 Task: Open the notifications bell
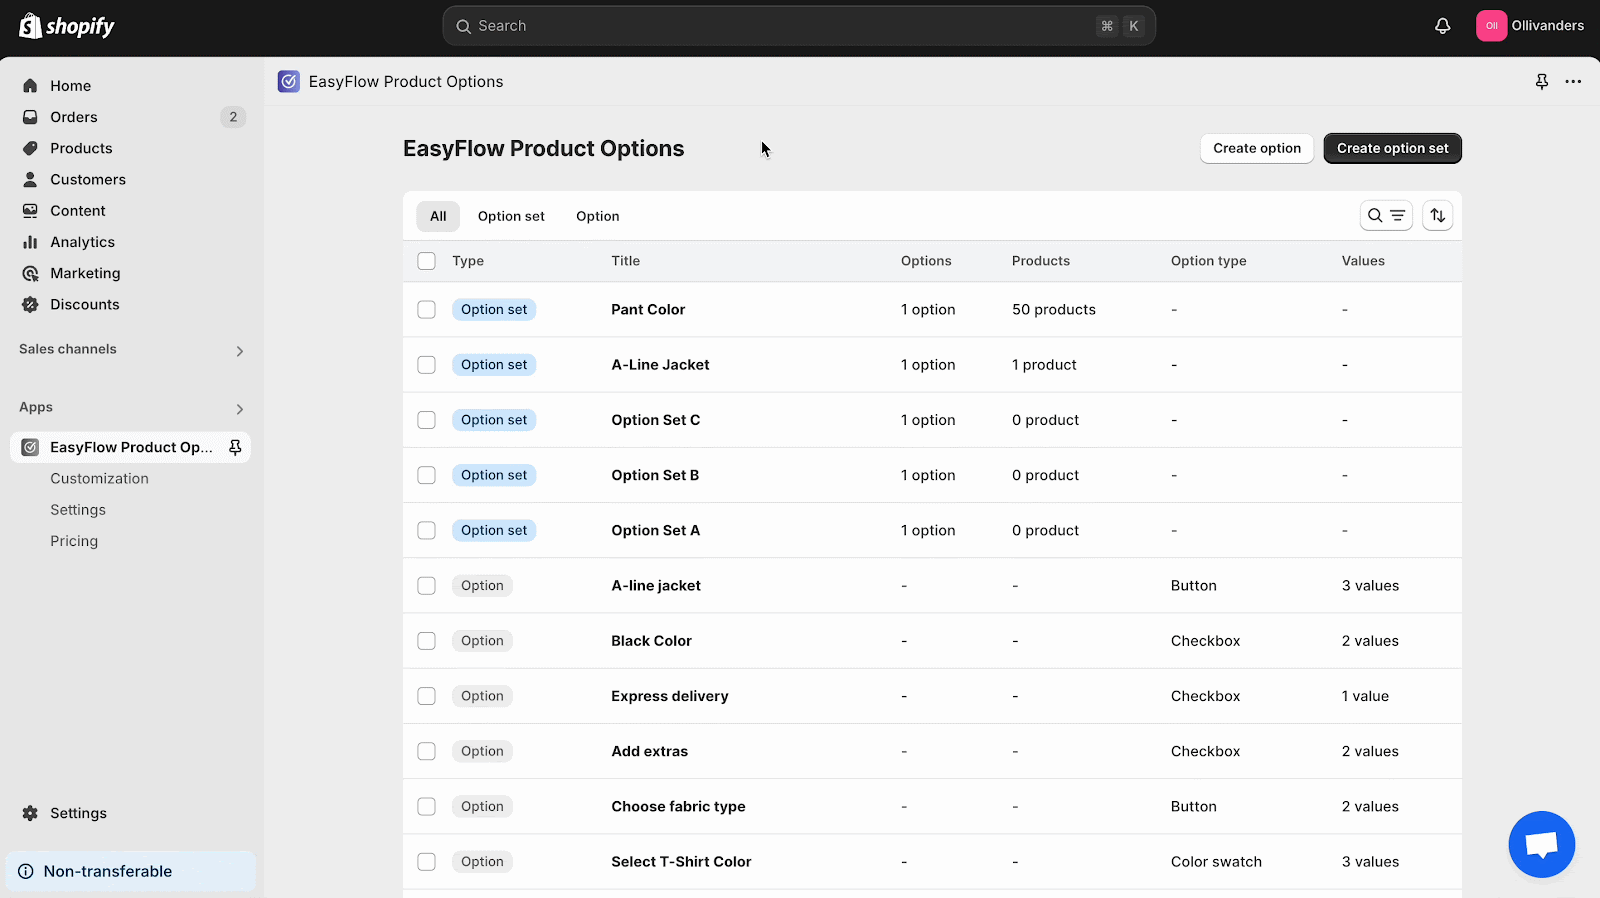(x=1442, y=26)
